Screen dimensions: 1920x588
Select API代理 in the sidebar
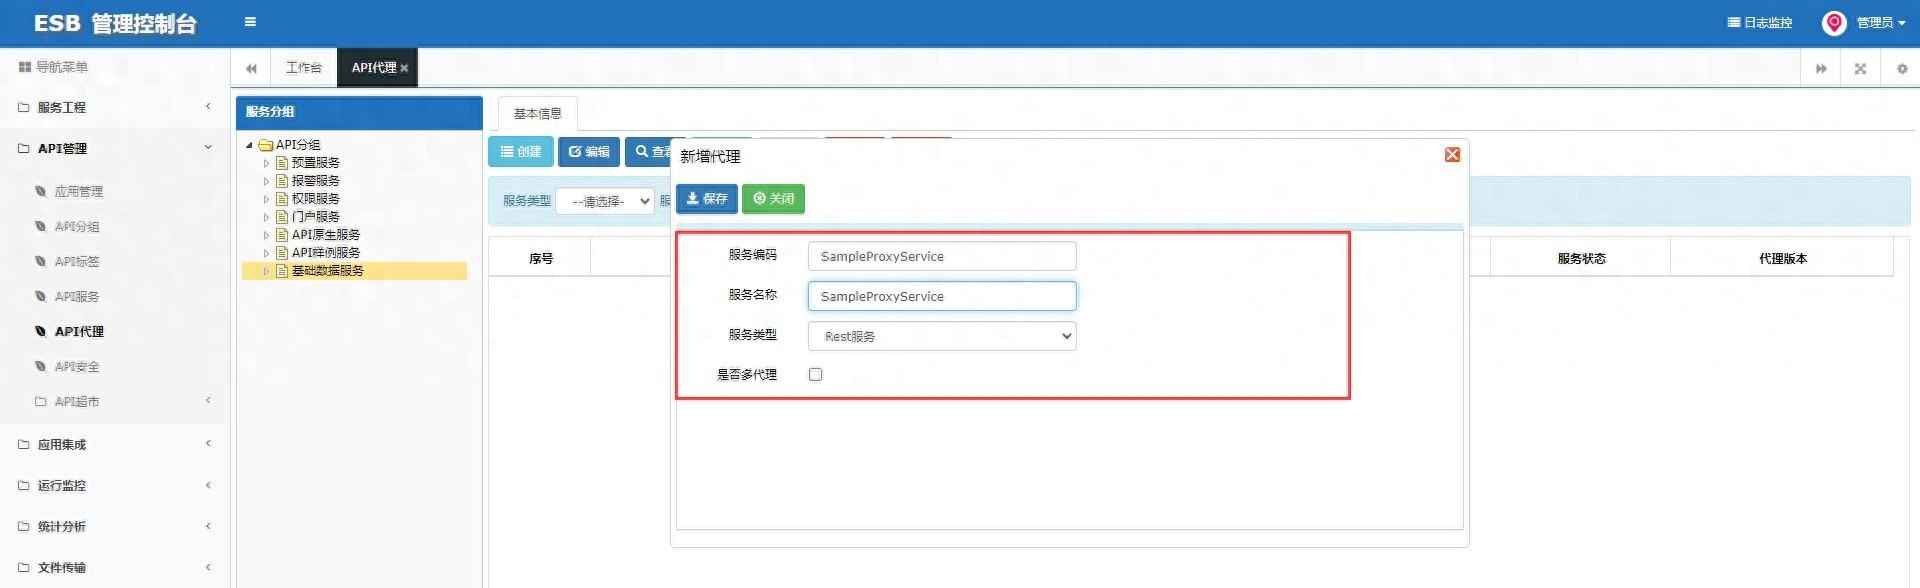[x=78, y=331]
